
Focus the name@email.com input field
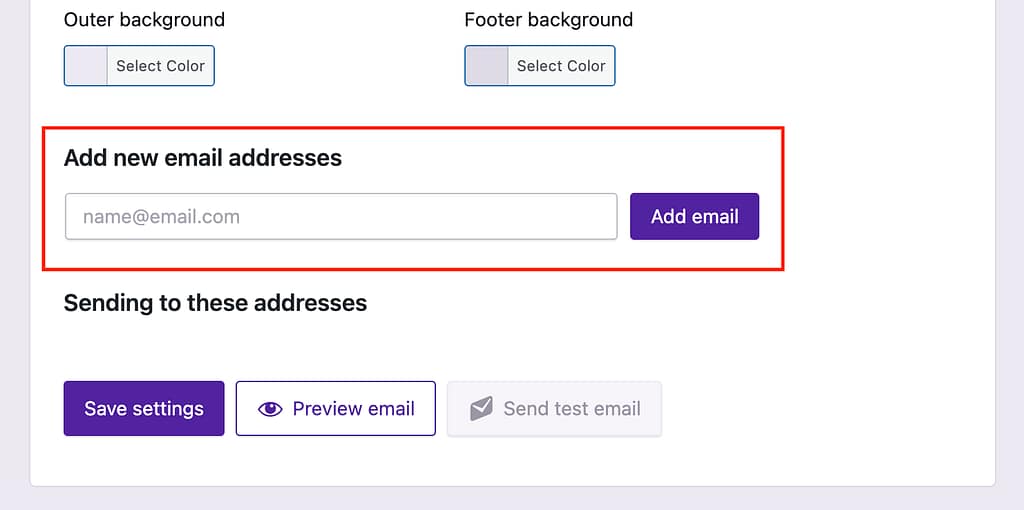coord(340,216)
